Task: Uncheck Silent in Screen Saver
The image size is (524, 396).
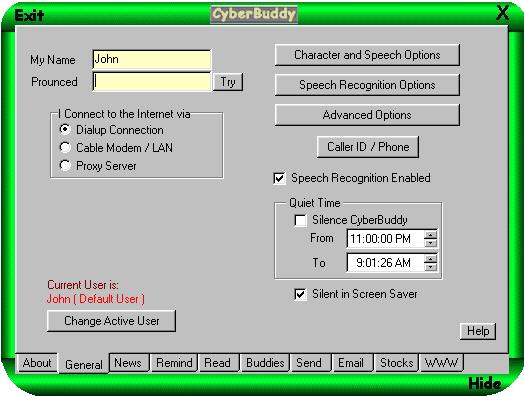Action: (300, 294)
